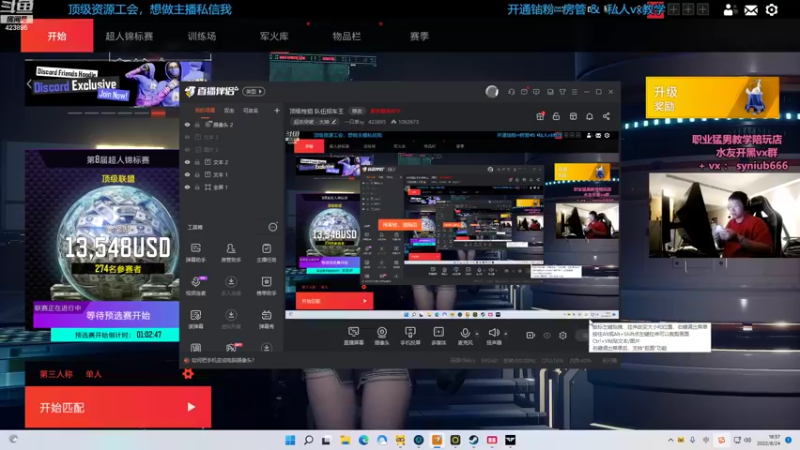800x450 pixels.
Task: Click the unlock icon beside room info
Action: click(556, 116)
